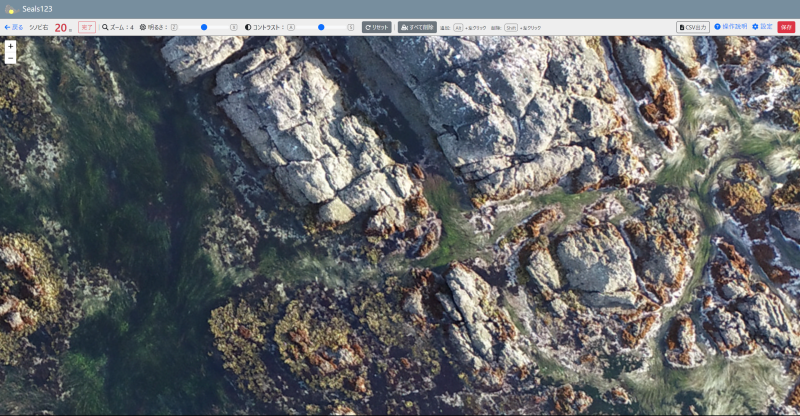Click the contrast decrease key box
Screen dimensions: 800x416
291,28
